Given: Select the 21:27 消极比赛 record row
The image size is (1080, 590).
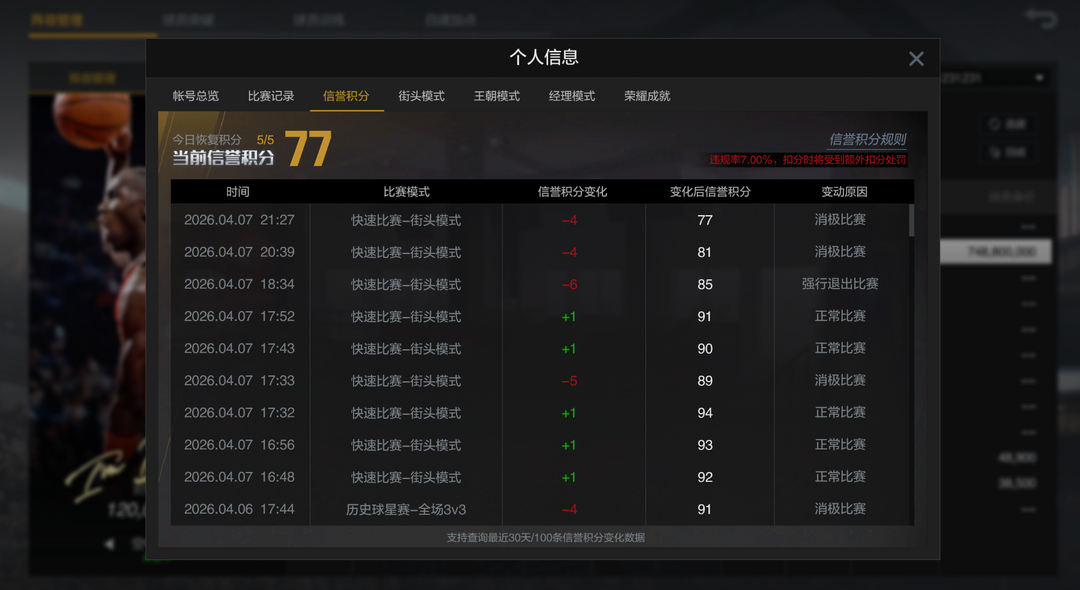Looking at the screenshot, I should [540, 220].
